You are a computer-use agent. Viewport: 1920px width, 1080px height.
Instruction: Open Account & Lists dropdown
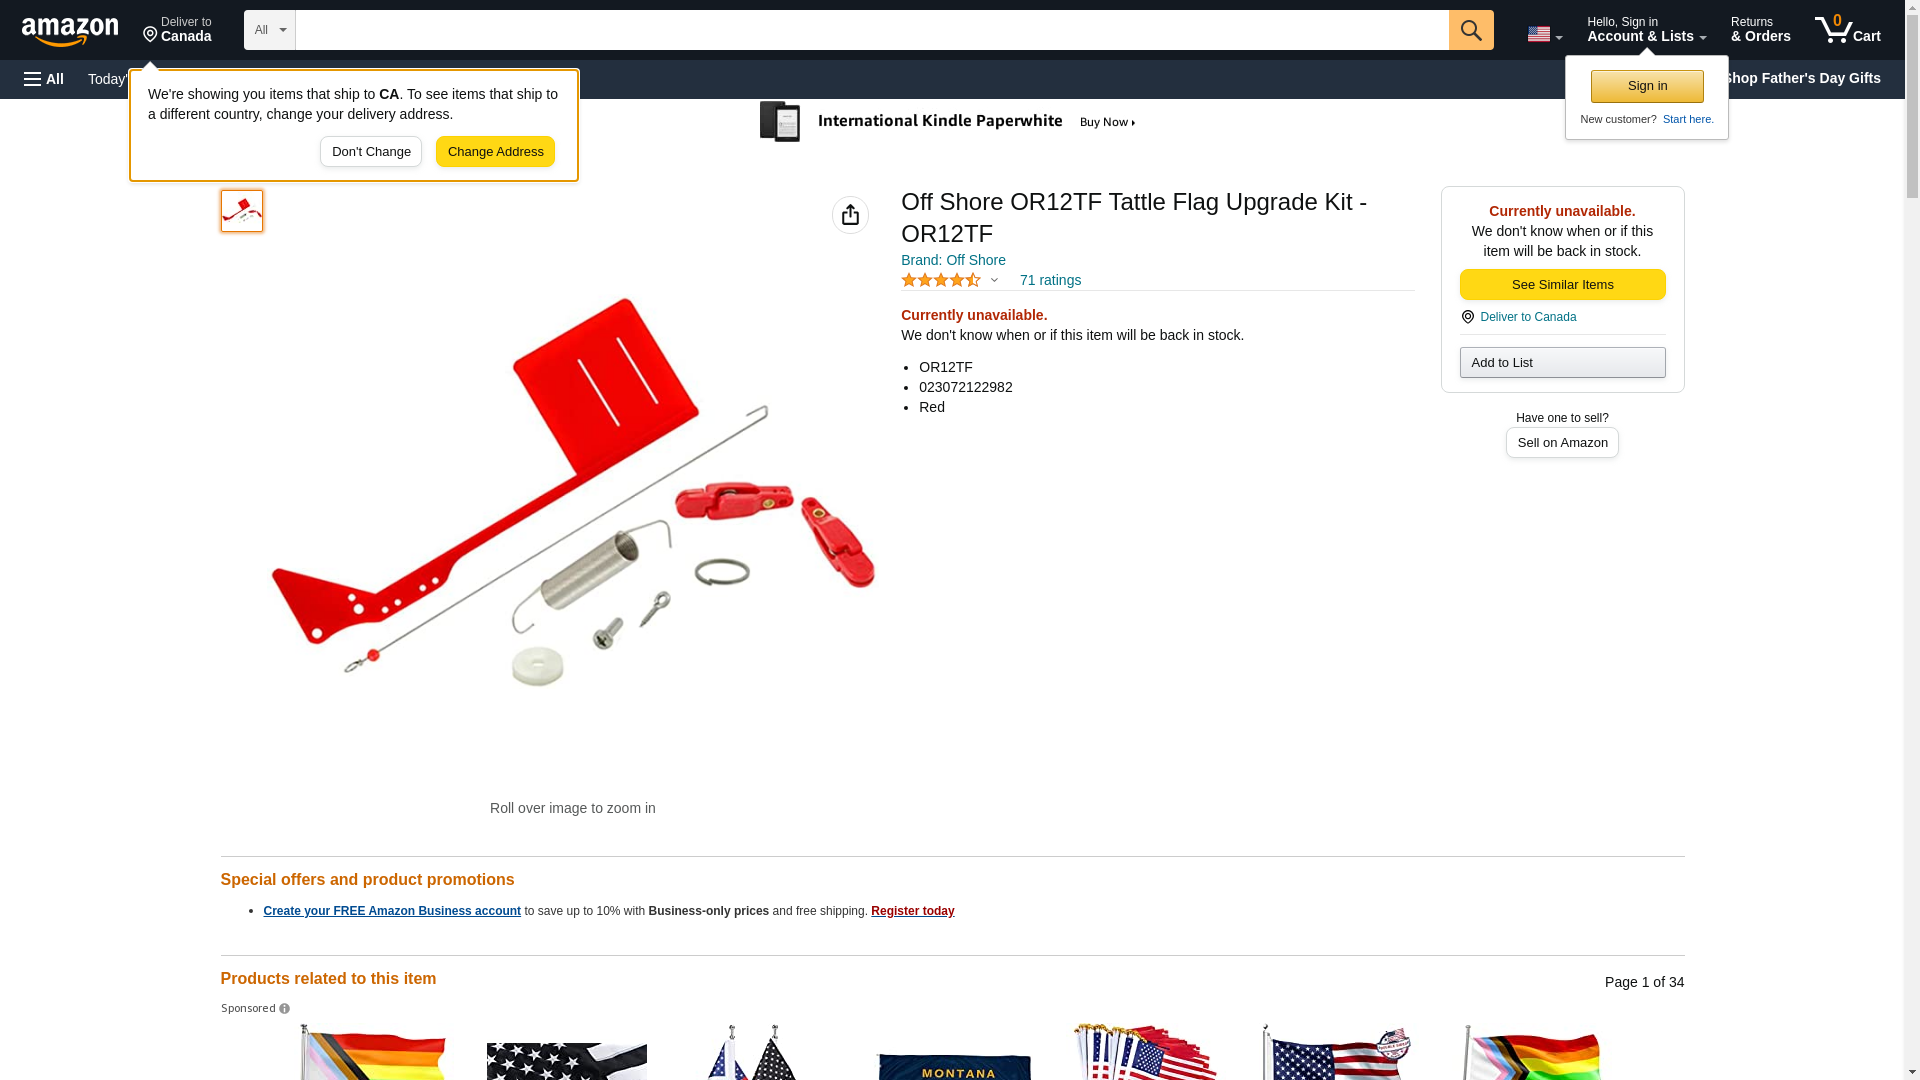click(1646, 30)
